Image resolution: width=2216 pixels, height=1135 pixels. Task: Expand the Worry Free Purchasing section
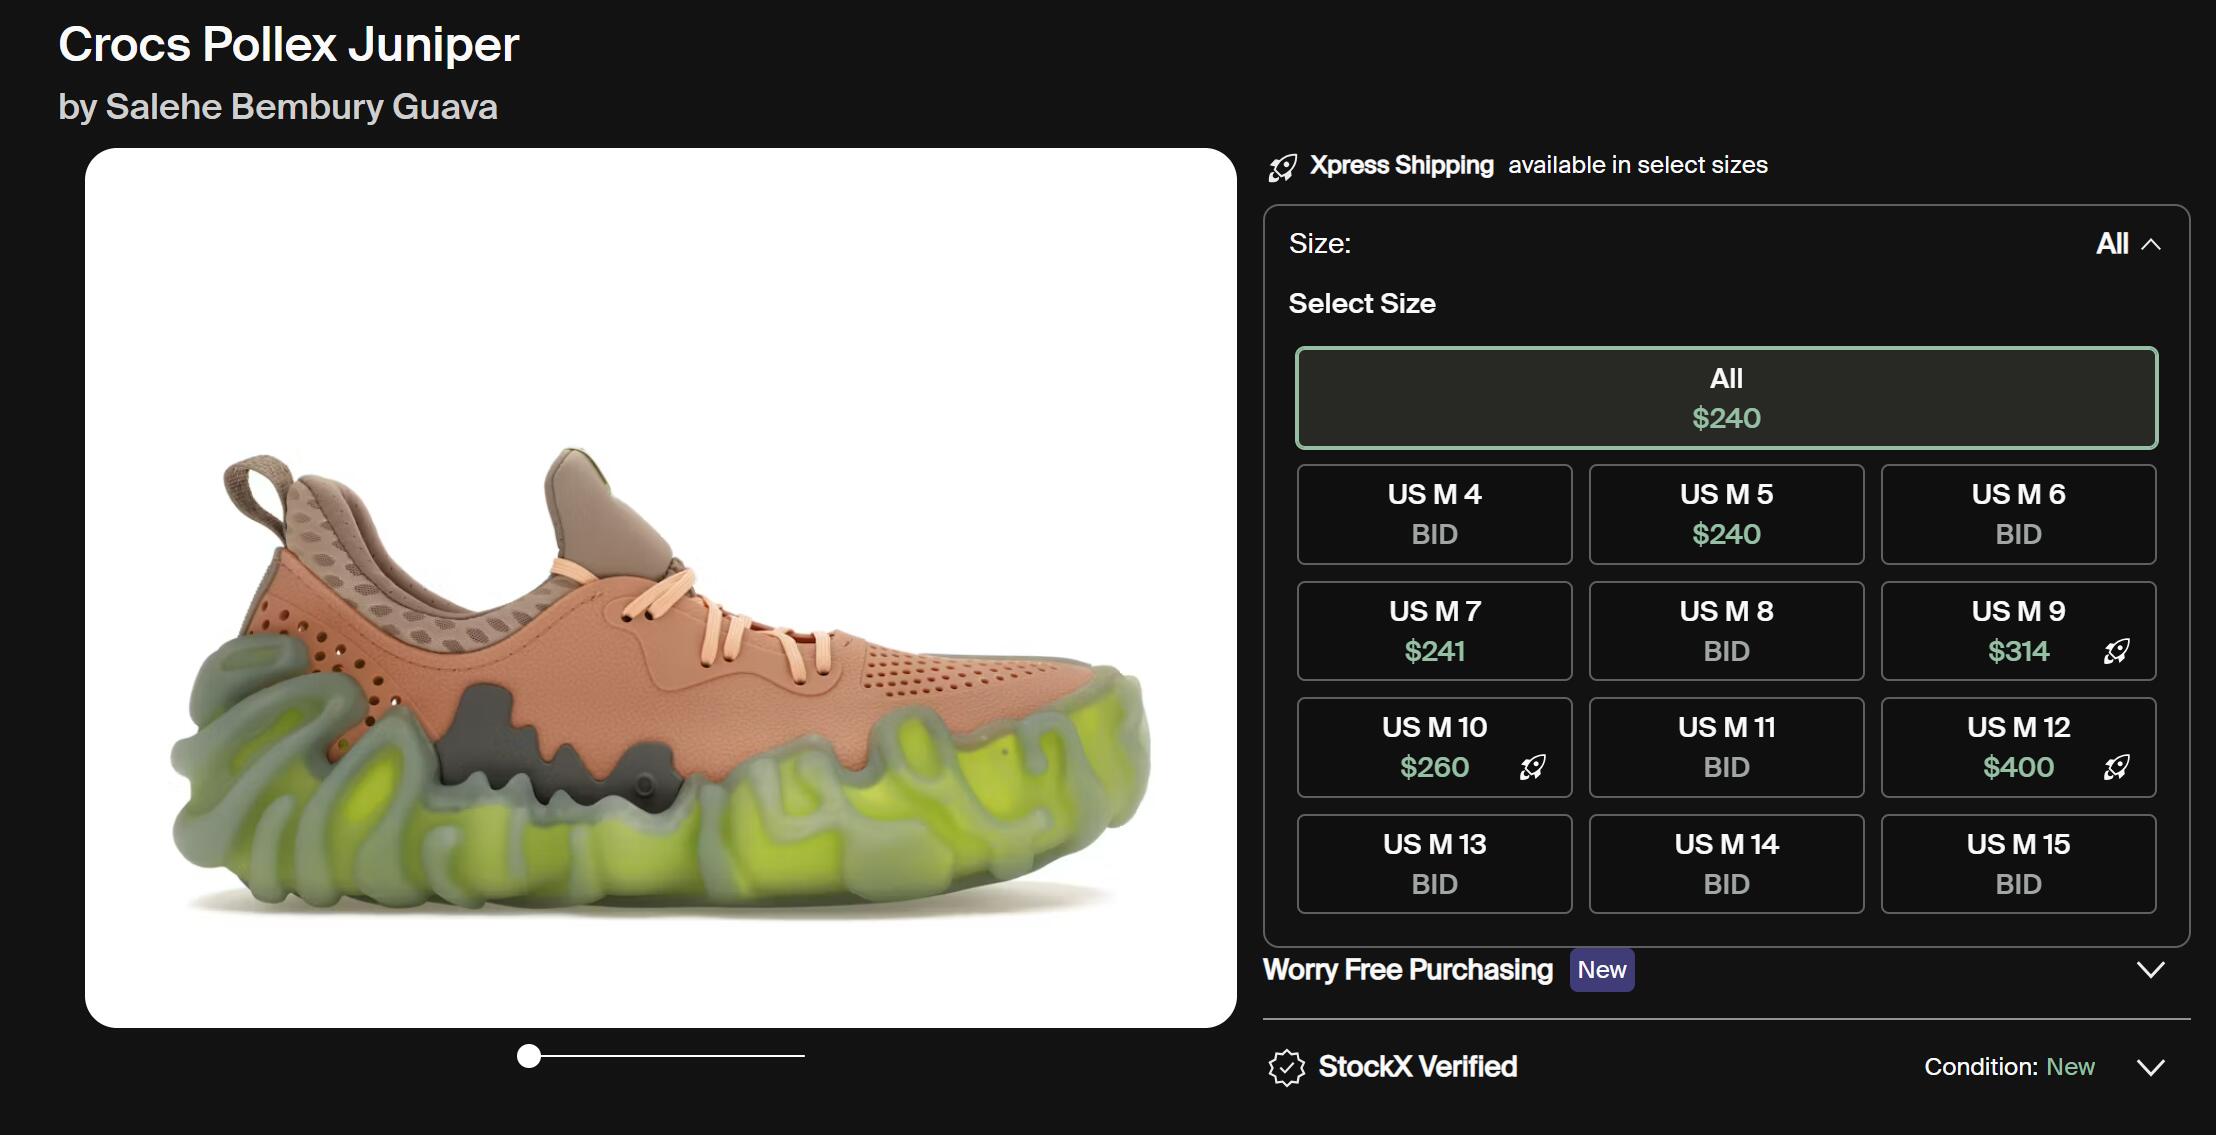pyautogui.click(x=2150, y=970)
